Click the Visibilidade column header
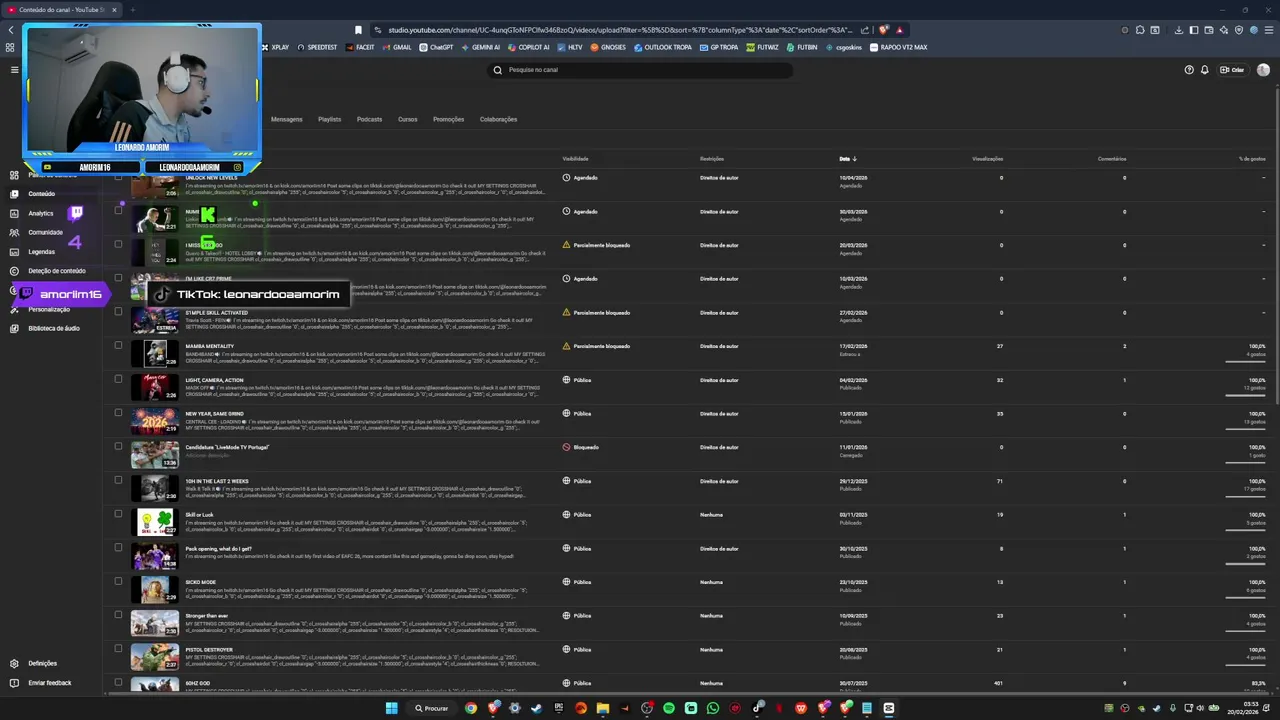The height and width of the screenshot is (720, 1280). coord(575,159)
